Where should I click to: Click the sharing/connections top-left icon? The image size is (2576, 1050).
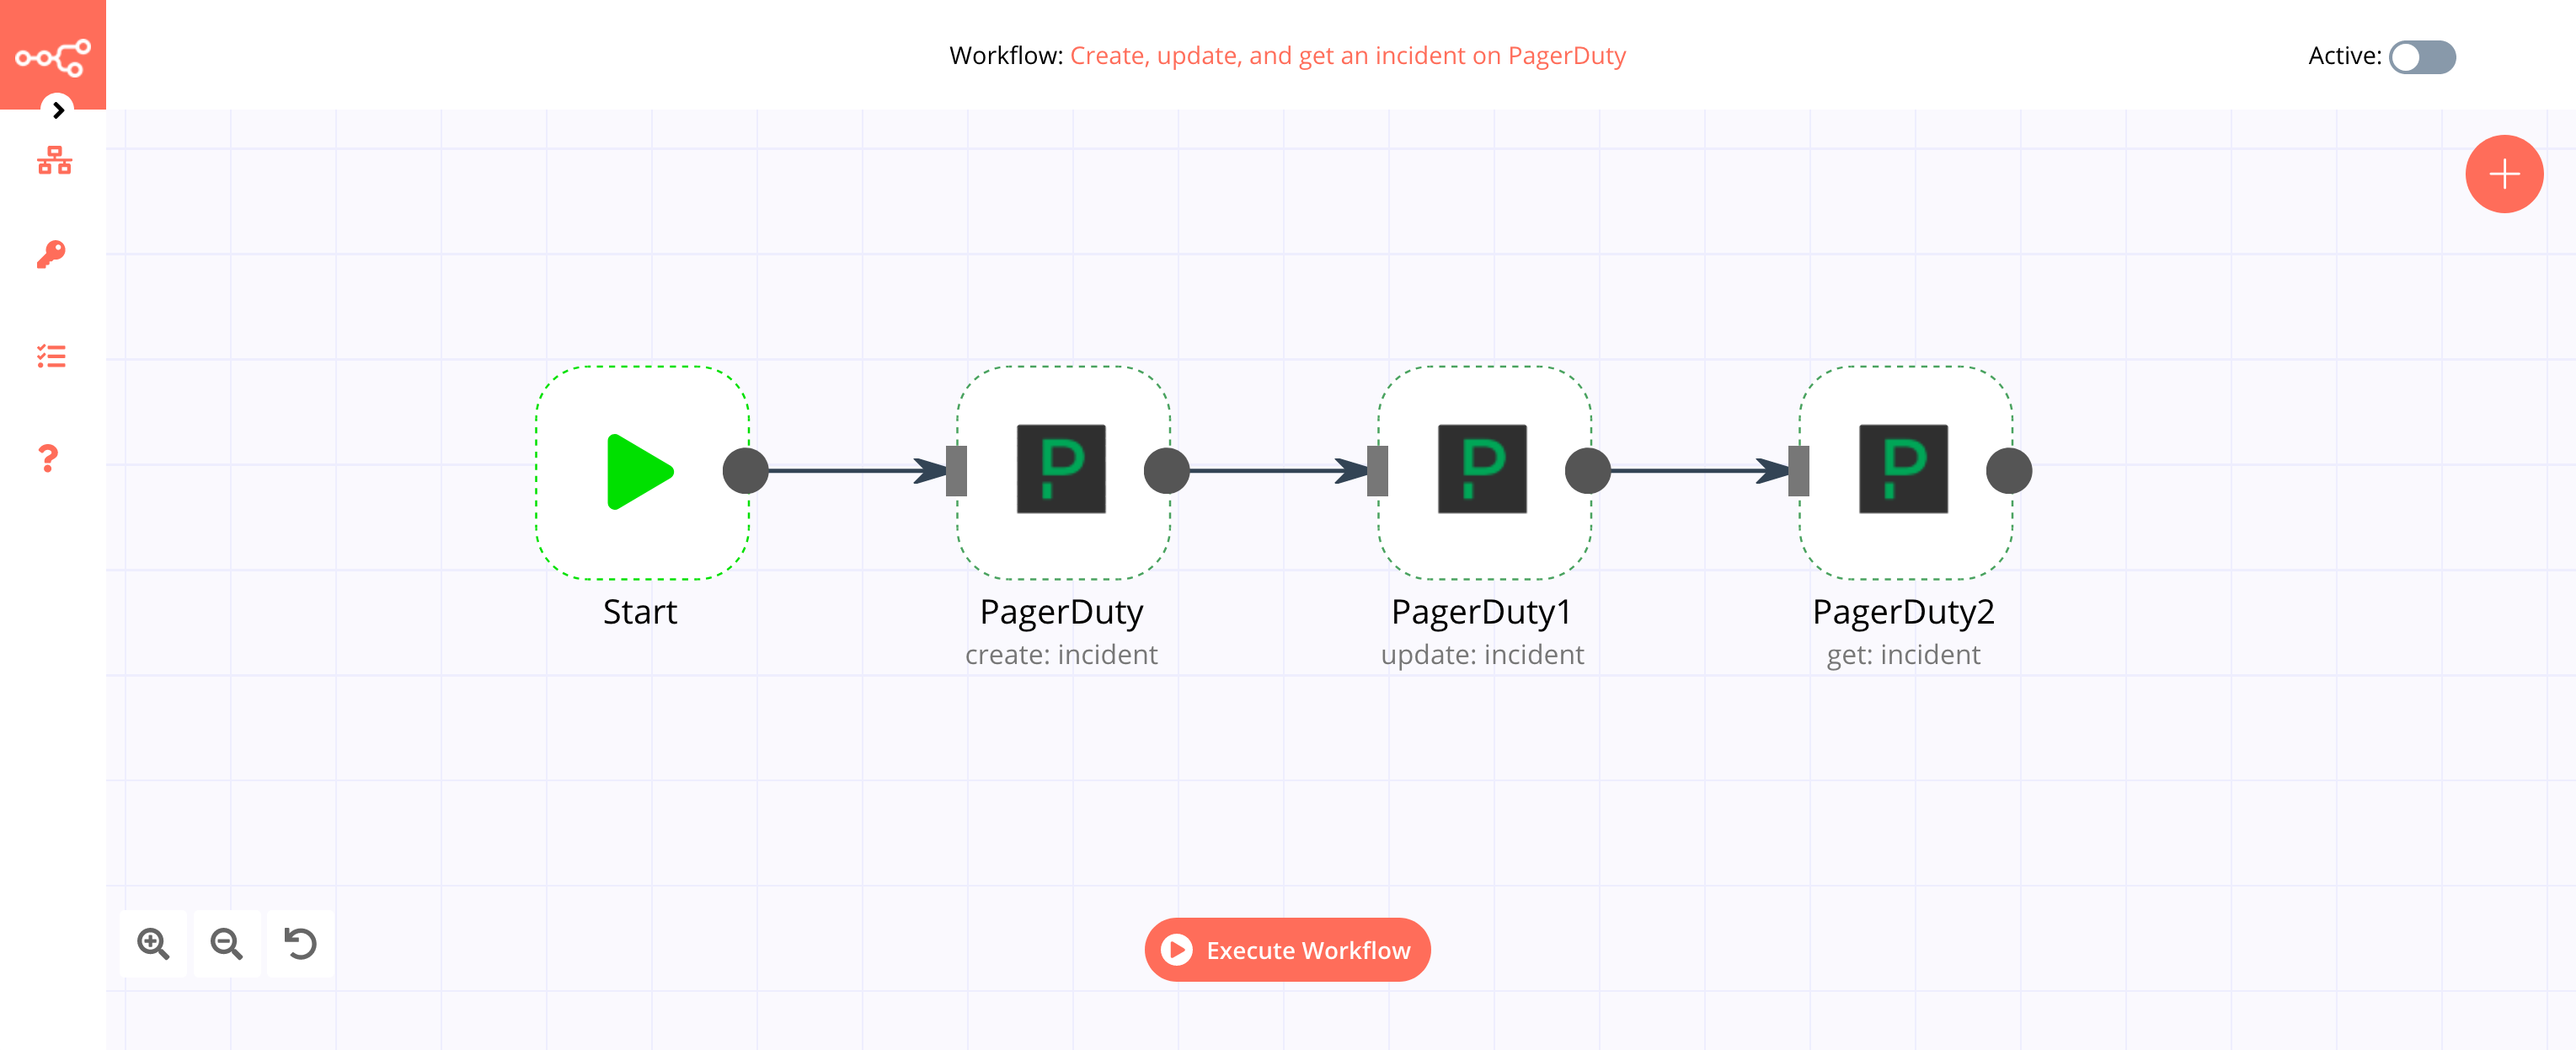tap(52, 52)
